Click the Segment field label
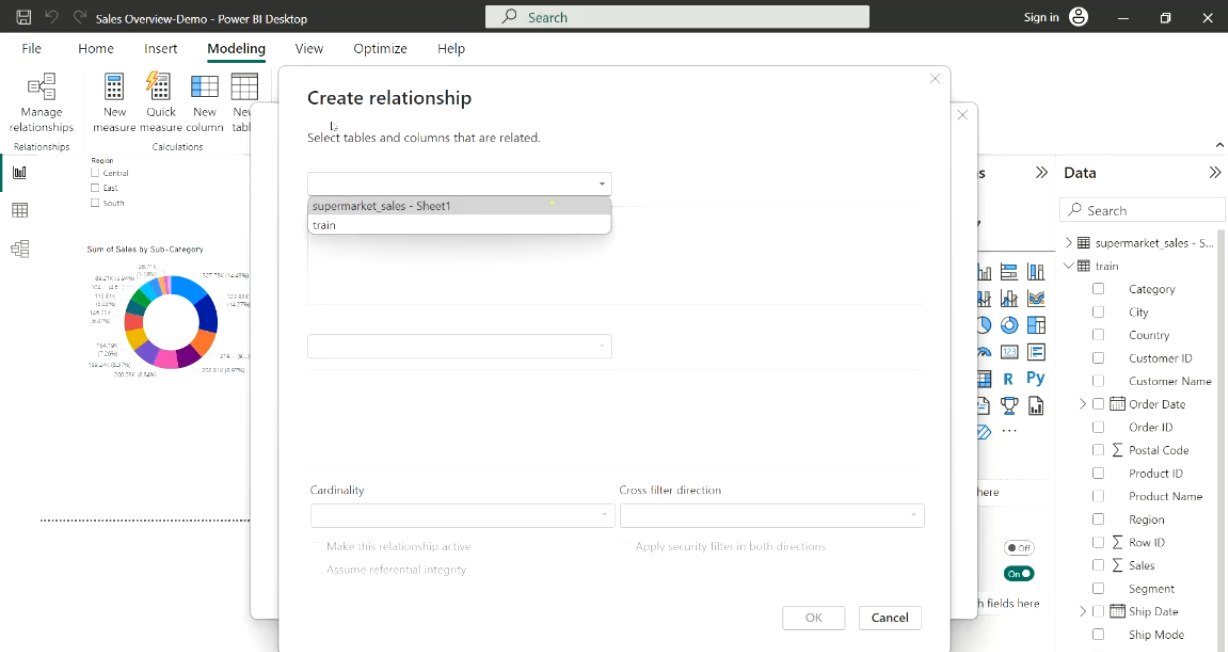 coord(1151,589)
